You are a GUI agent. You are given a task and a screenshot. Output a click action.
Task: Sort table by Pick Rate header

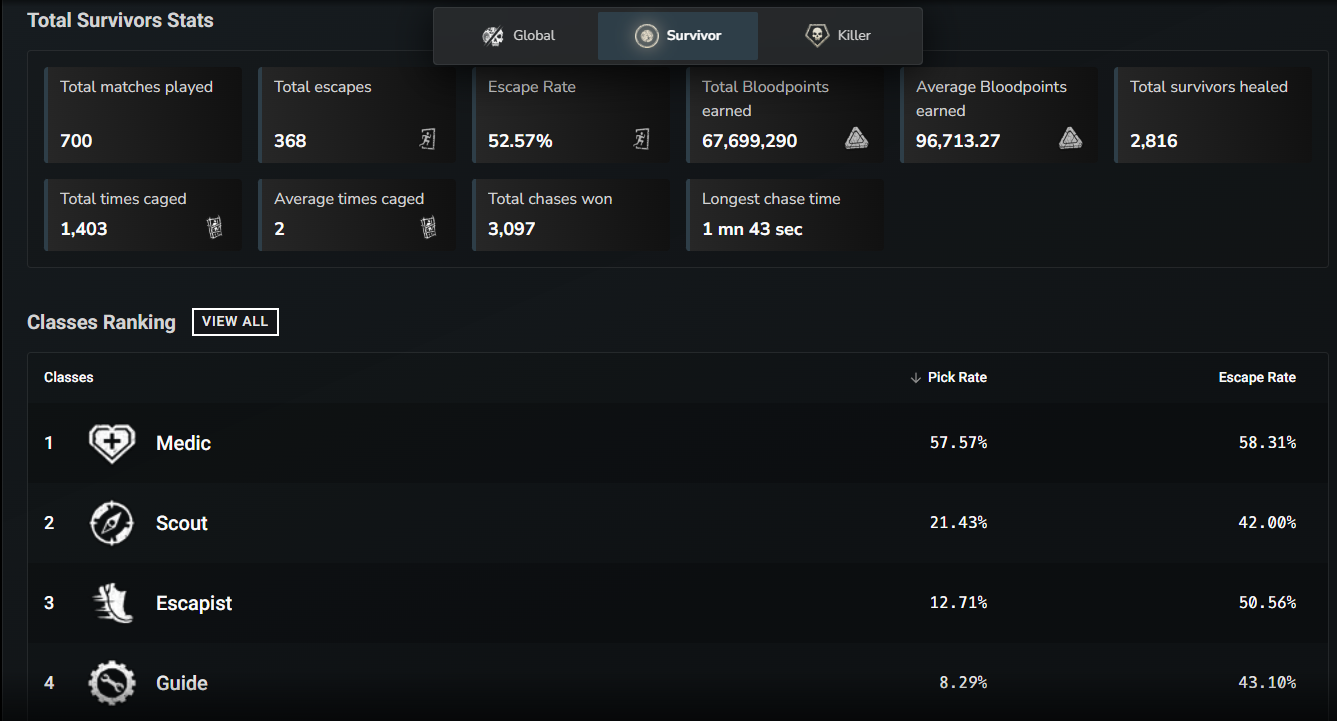(x=957, y=377)
